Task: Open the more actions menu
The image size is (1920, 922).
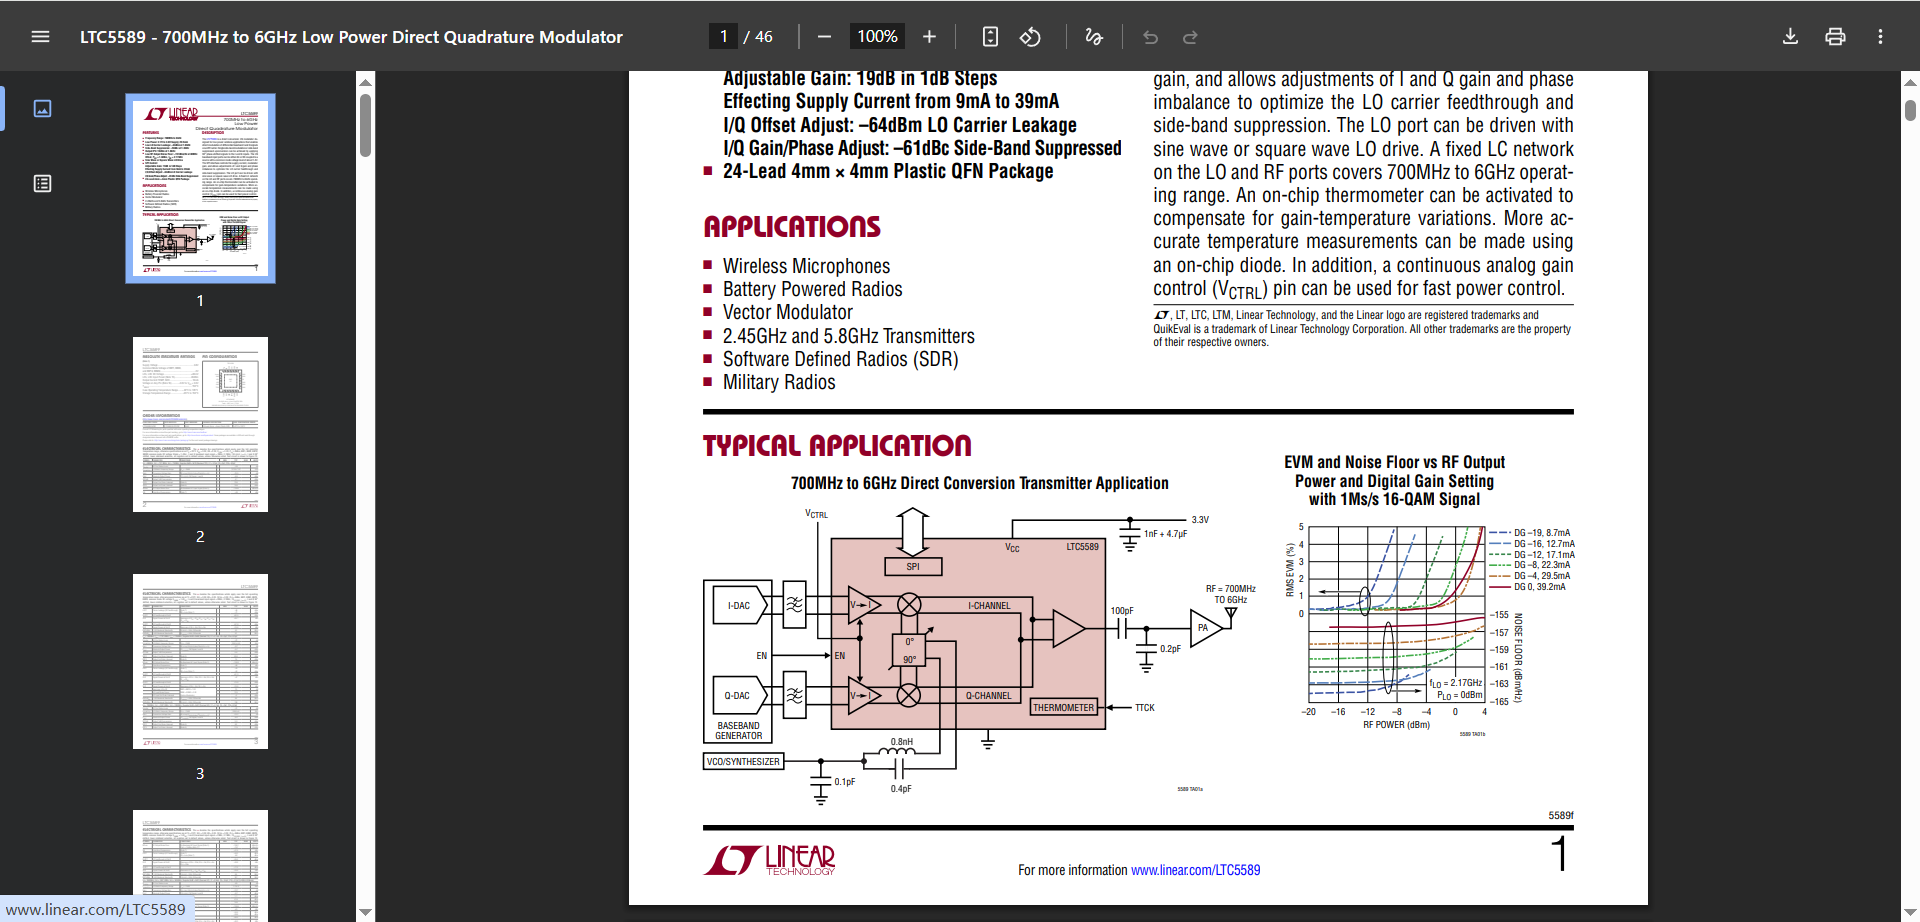Action: pos(1880,37)
